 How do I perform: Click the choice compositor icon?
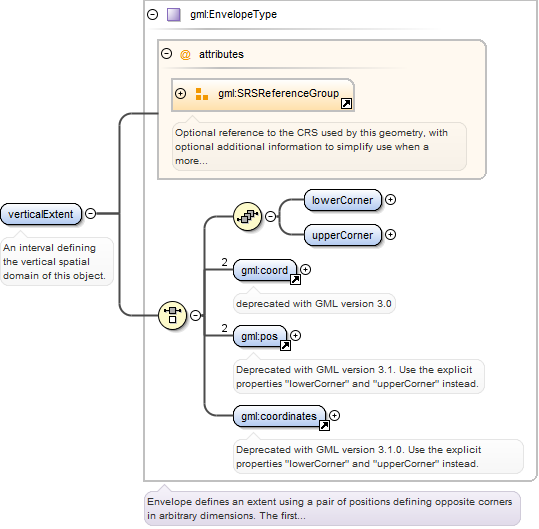[x=173, y=315]
